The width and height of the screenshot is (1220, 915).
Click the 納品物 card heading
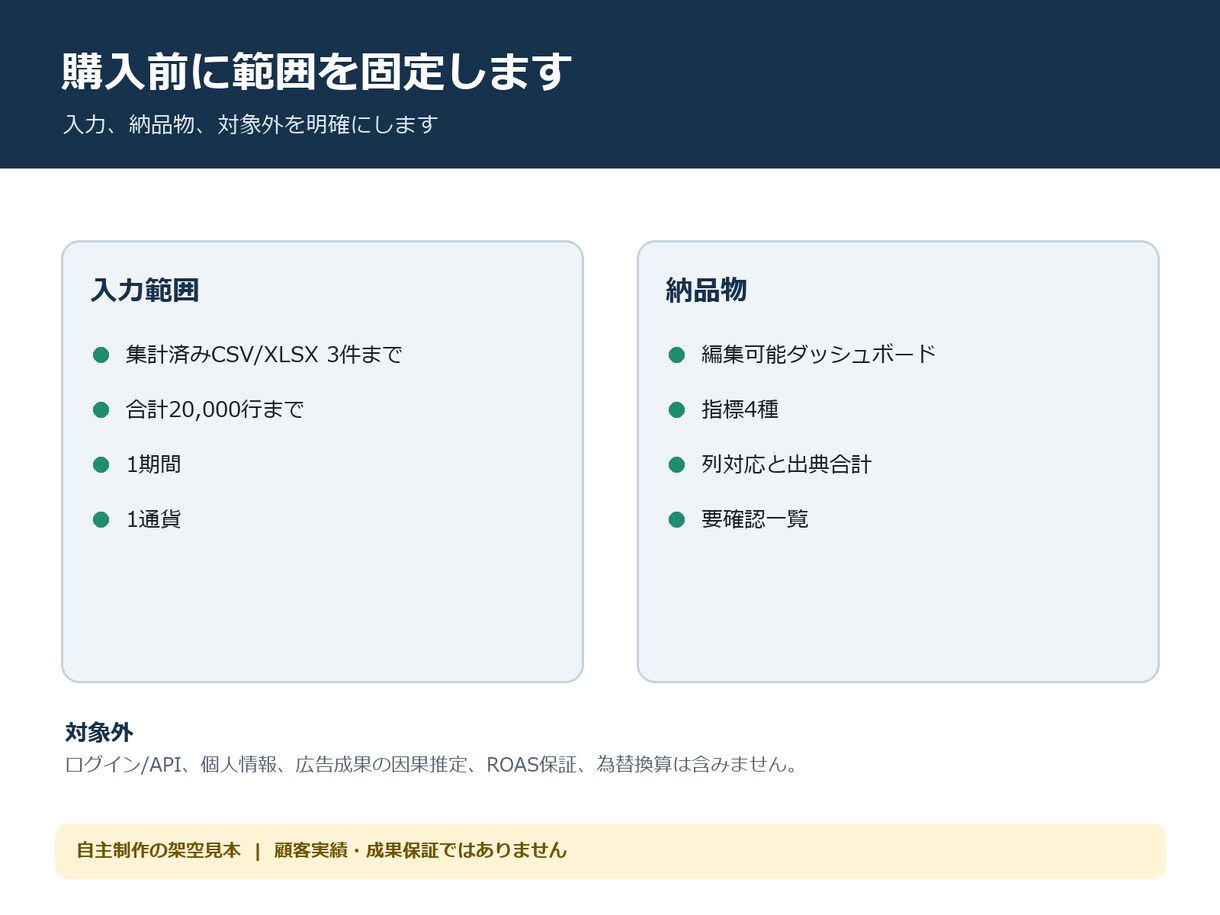pos(707,290)
